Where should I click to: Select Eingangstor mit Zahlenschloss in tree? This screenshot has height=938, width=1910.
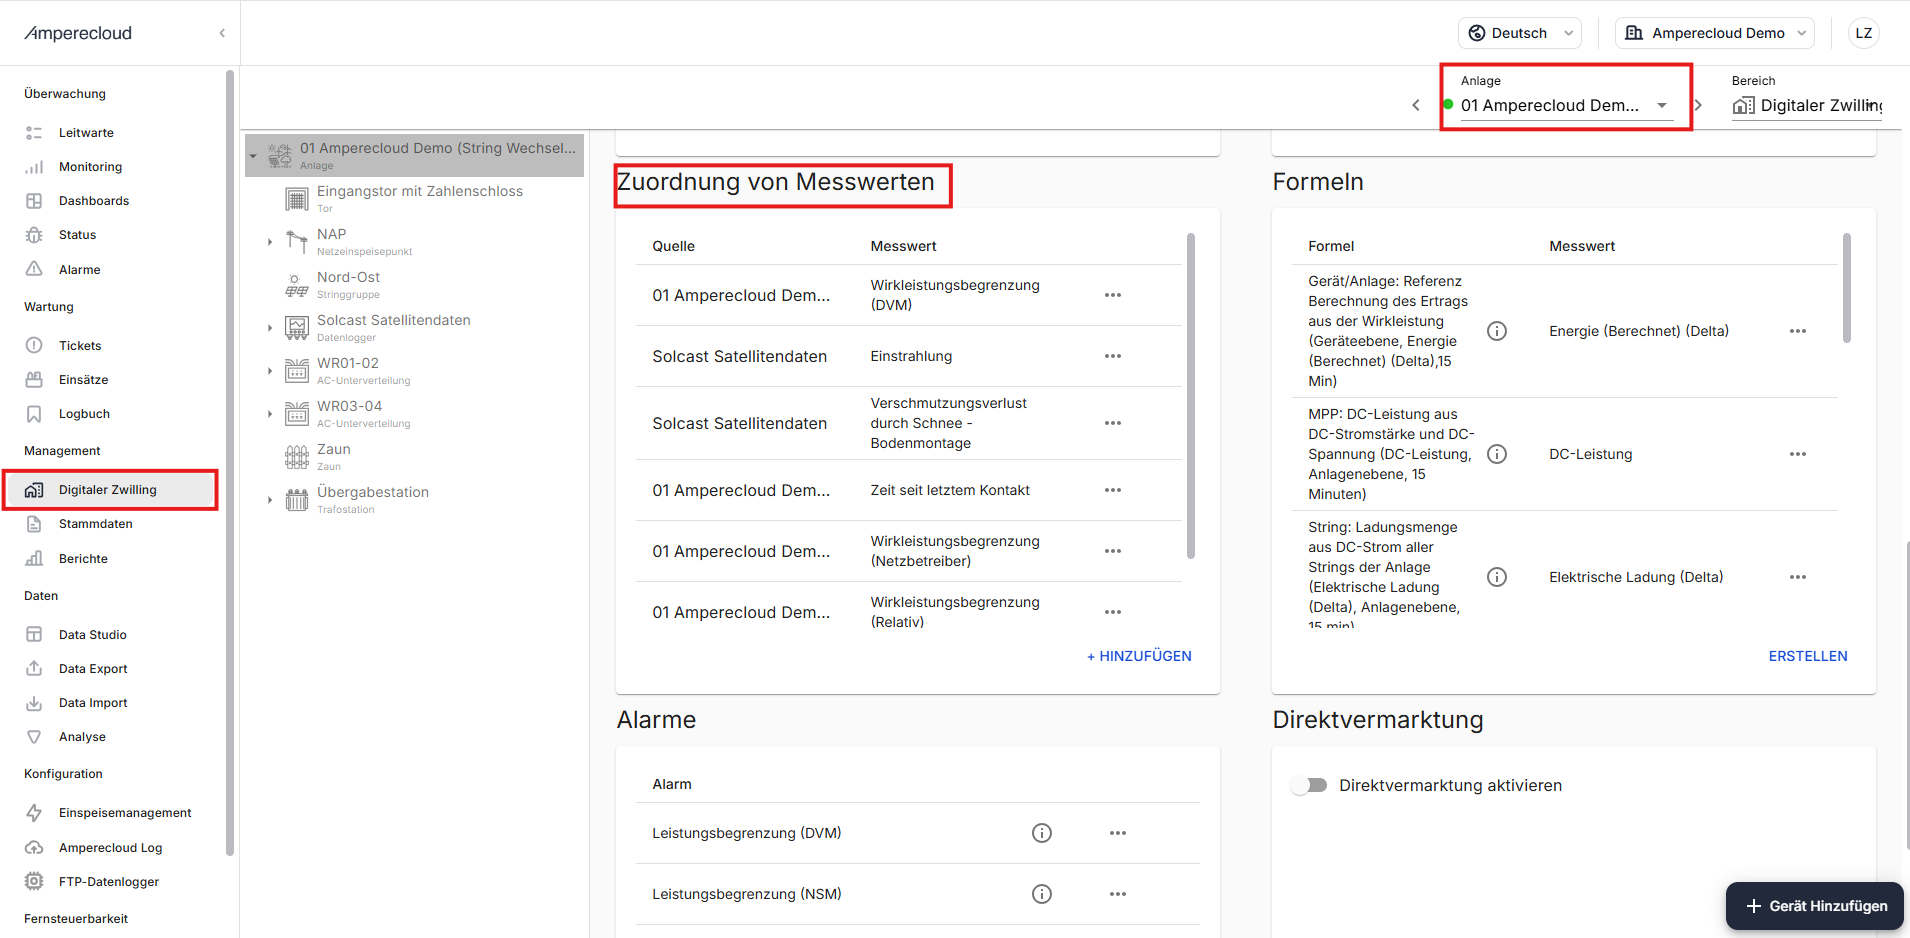coord(419,191)
